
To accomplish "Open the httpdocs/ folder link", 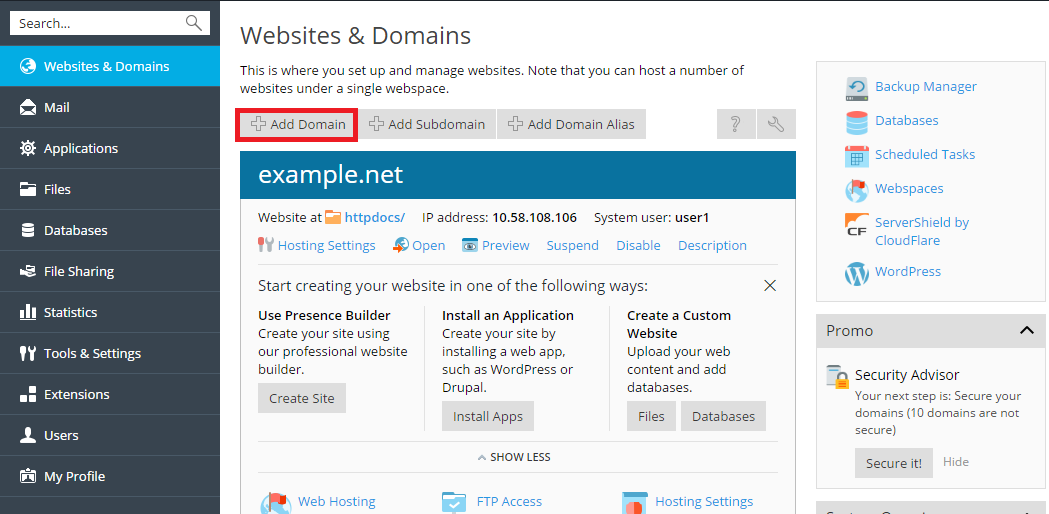I will click(374, 217).
